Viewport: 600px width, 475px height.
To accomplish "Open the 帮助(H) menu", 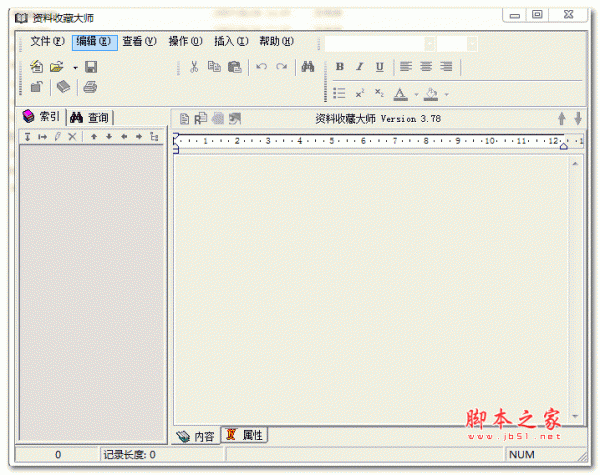I will tap(276, 41).
